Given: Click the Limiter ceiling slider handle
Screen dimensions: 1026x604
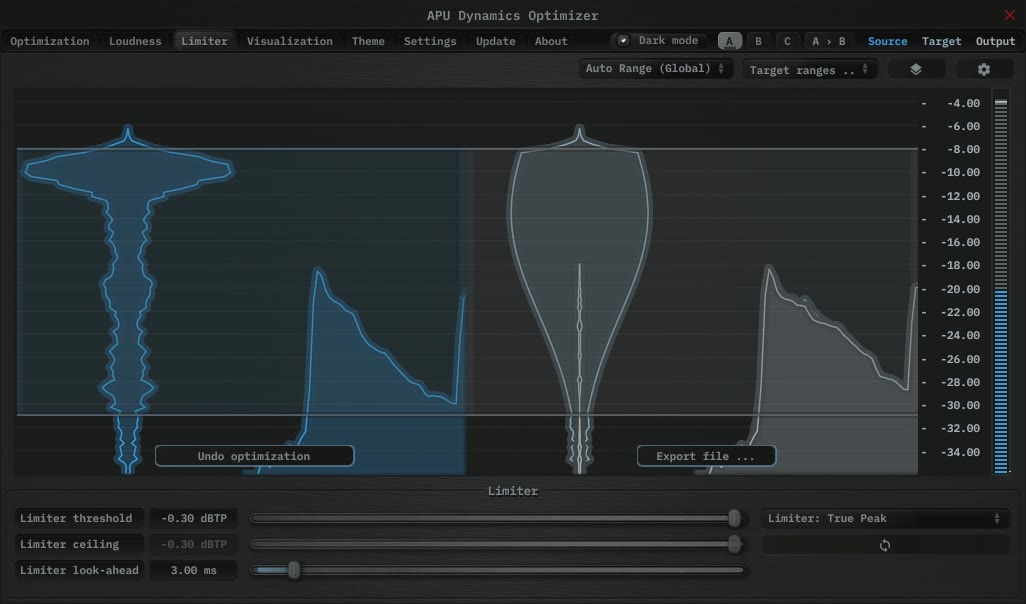Looking at the screenshot, I should (x=734, y=544).
